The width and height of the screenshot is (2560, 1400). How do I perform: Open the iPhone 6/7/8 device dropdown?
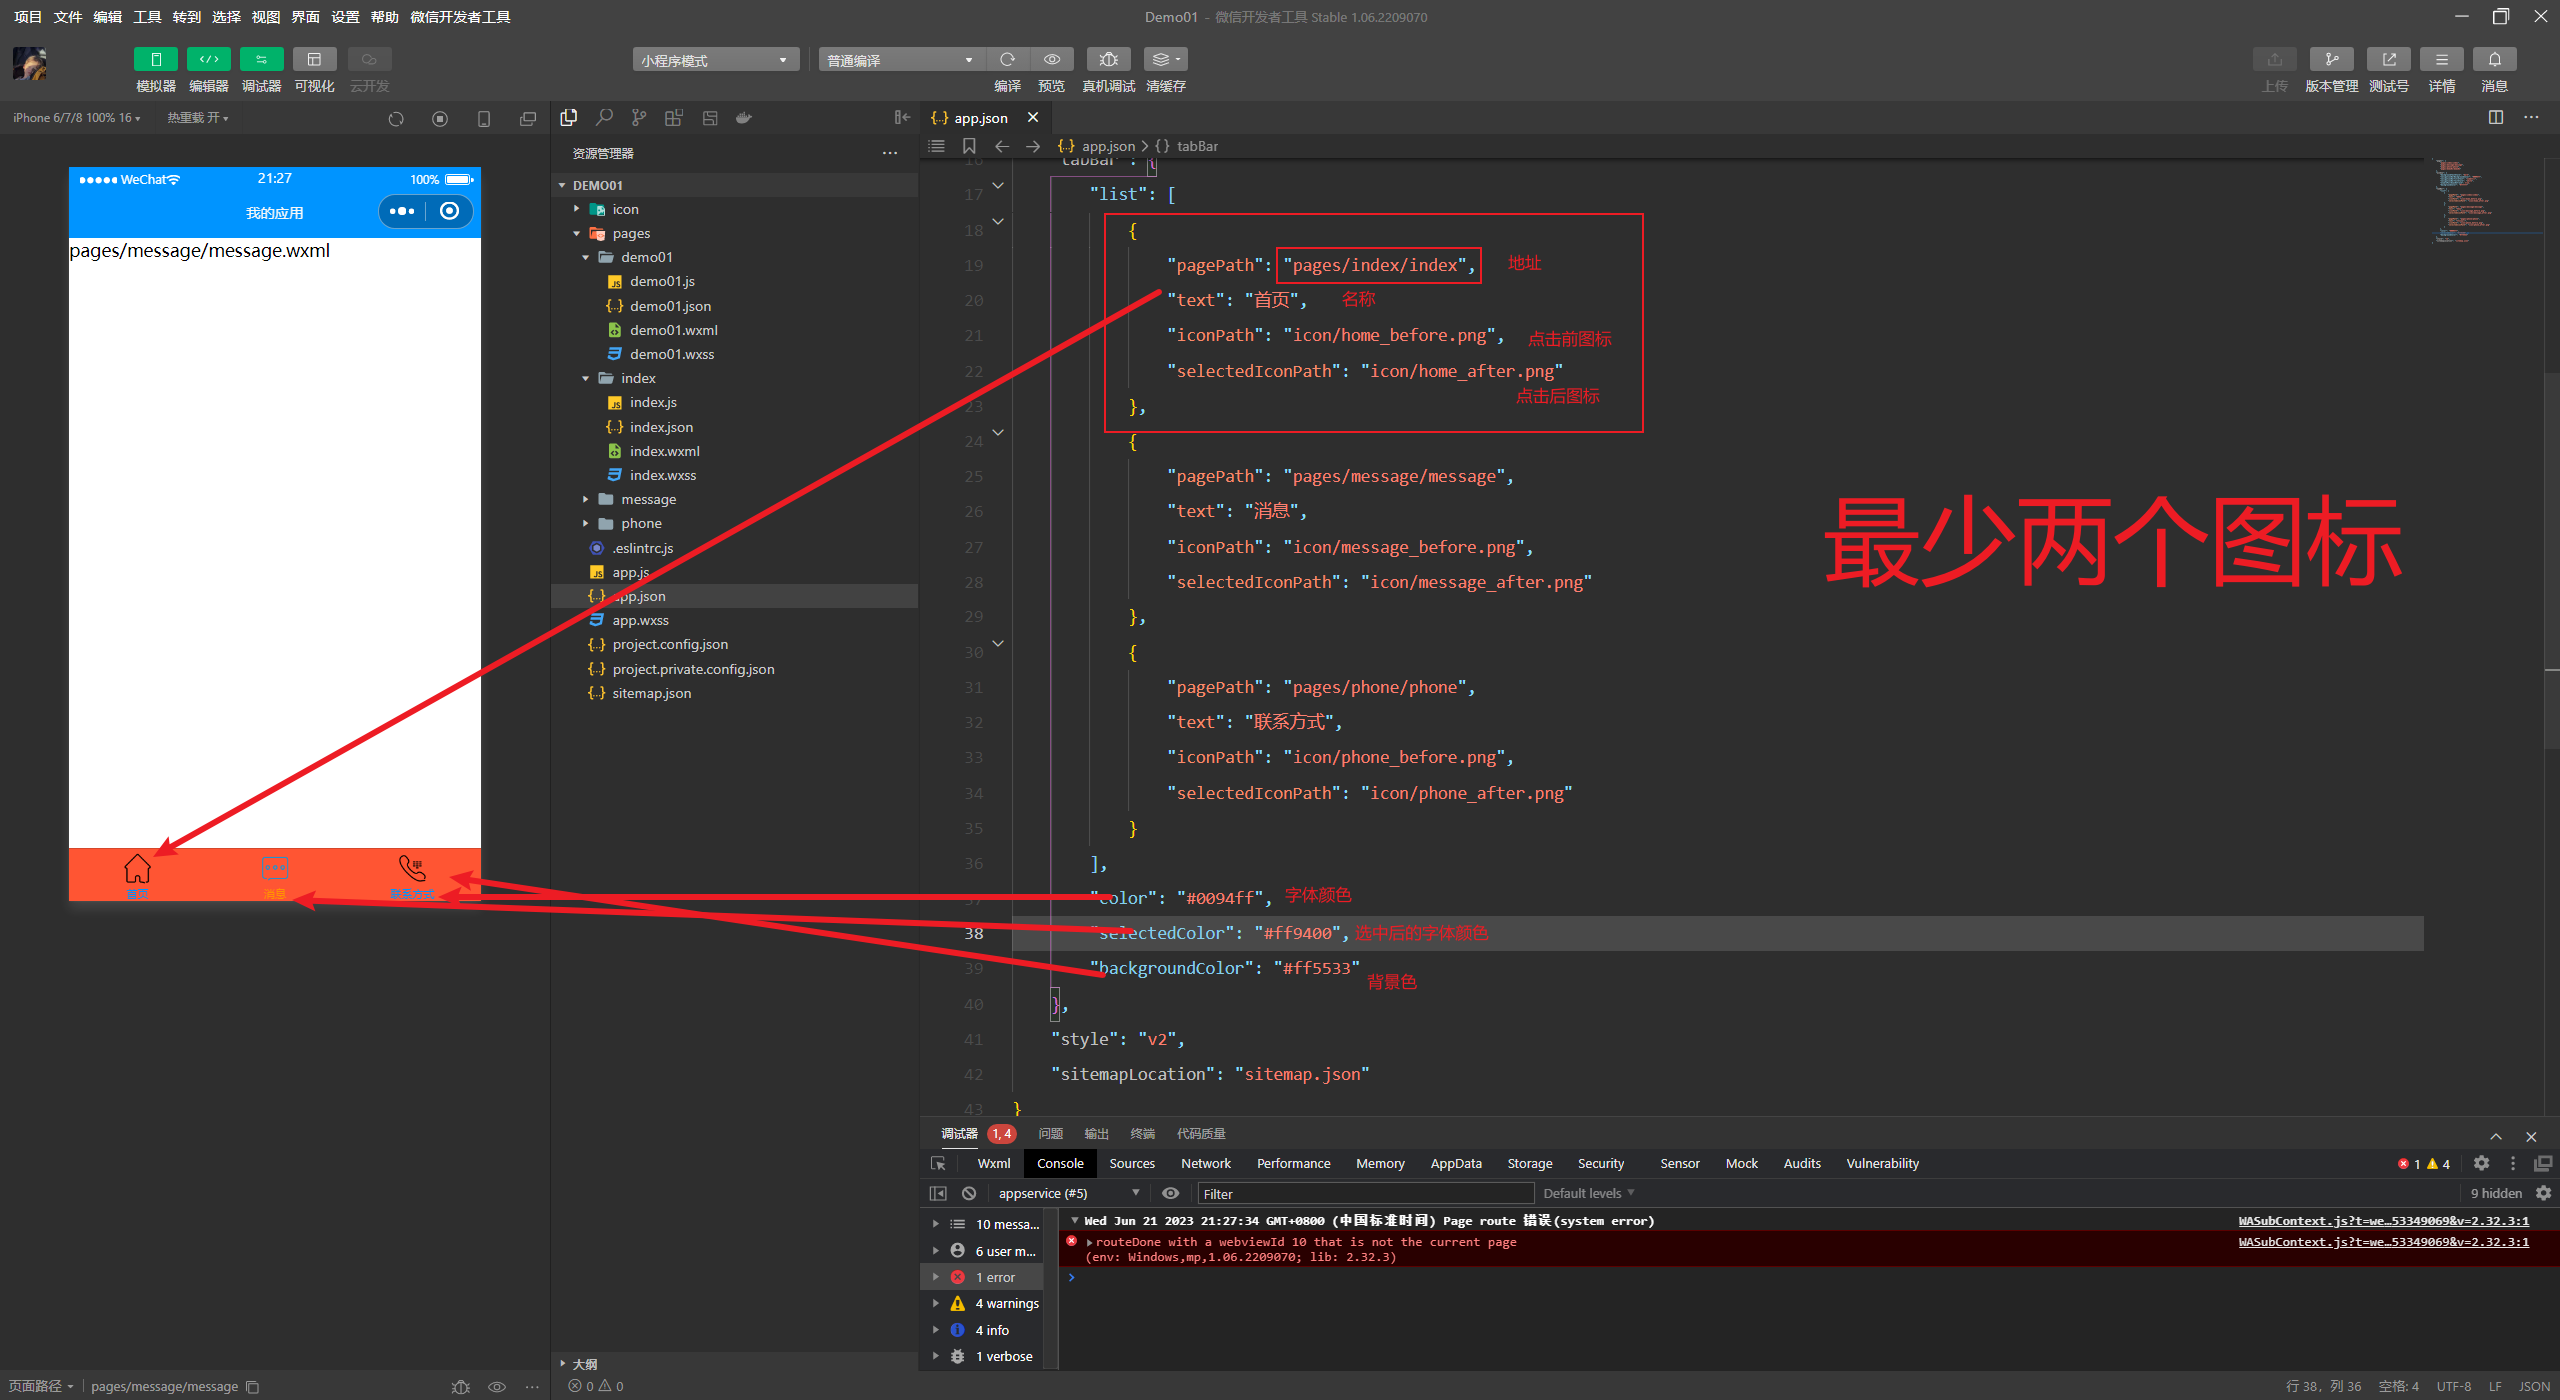tap(76, 118)
